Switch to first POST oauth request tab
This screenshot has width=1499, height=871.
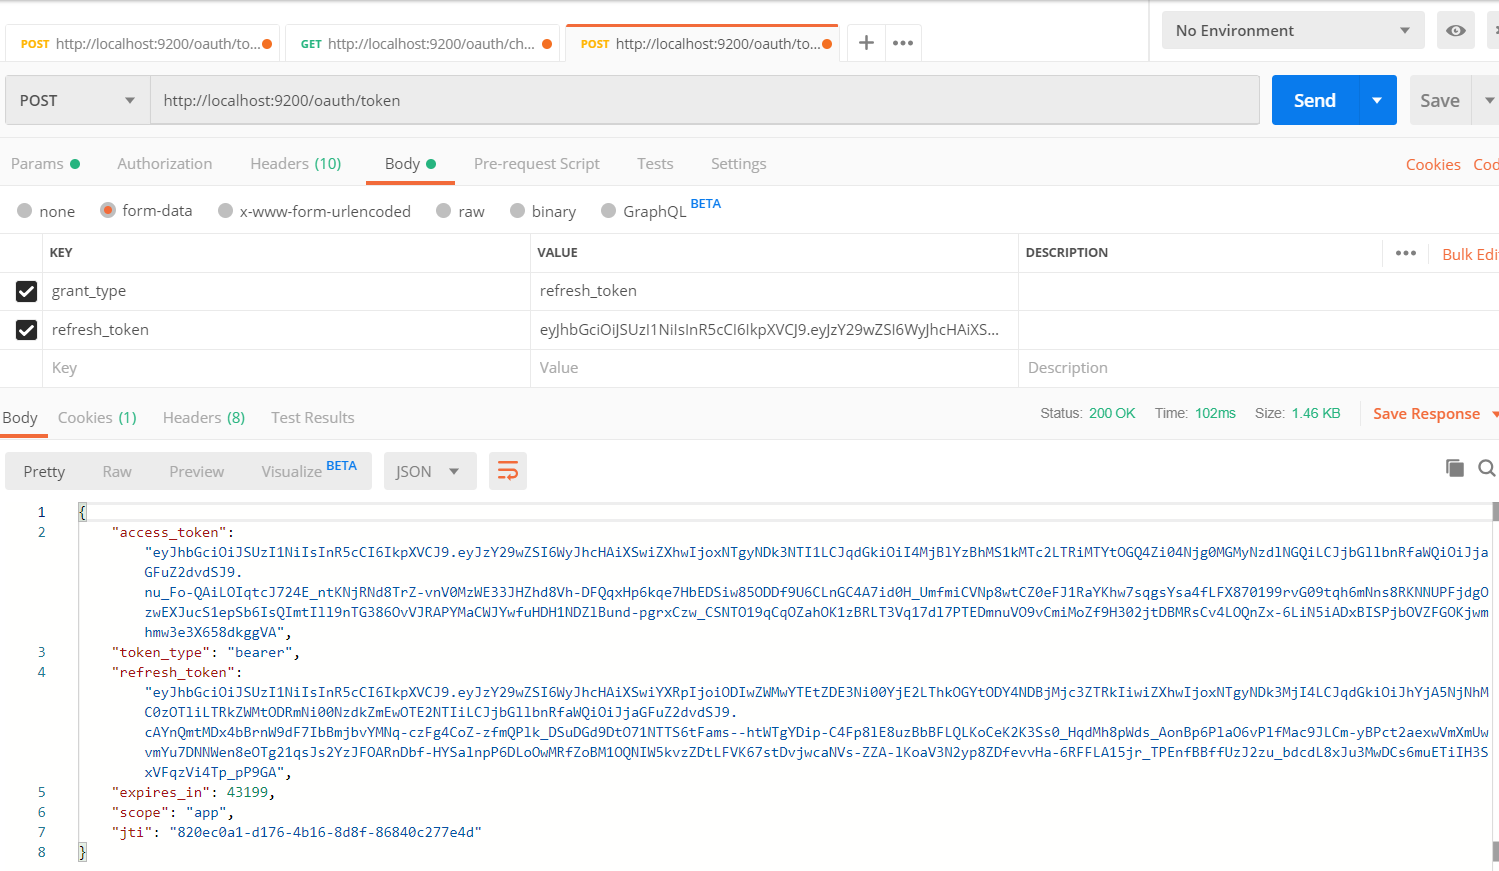146,44
